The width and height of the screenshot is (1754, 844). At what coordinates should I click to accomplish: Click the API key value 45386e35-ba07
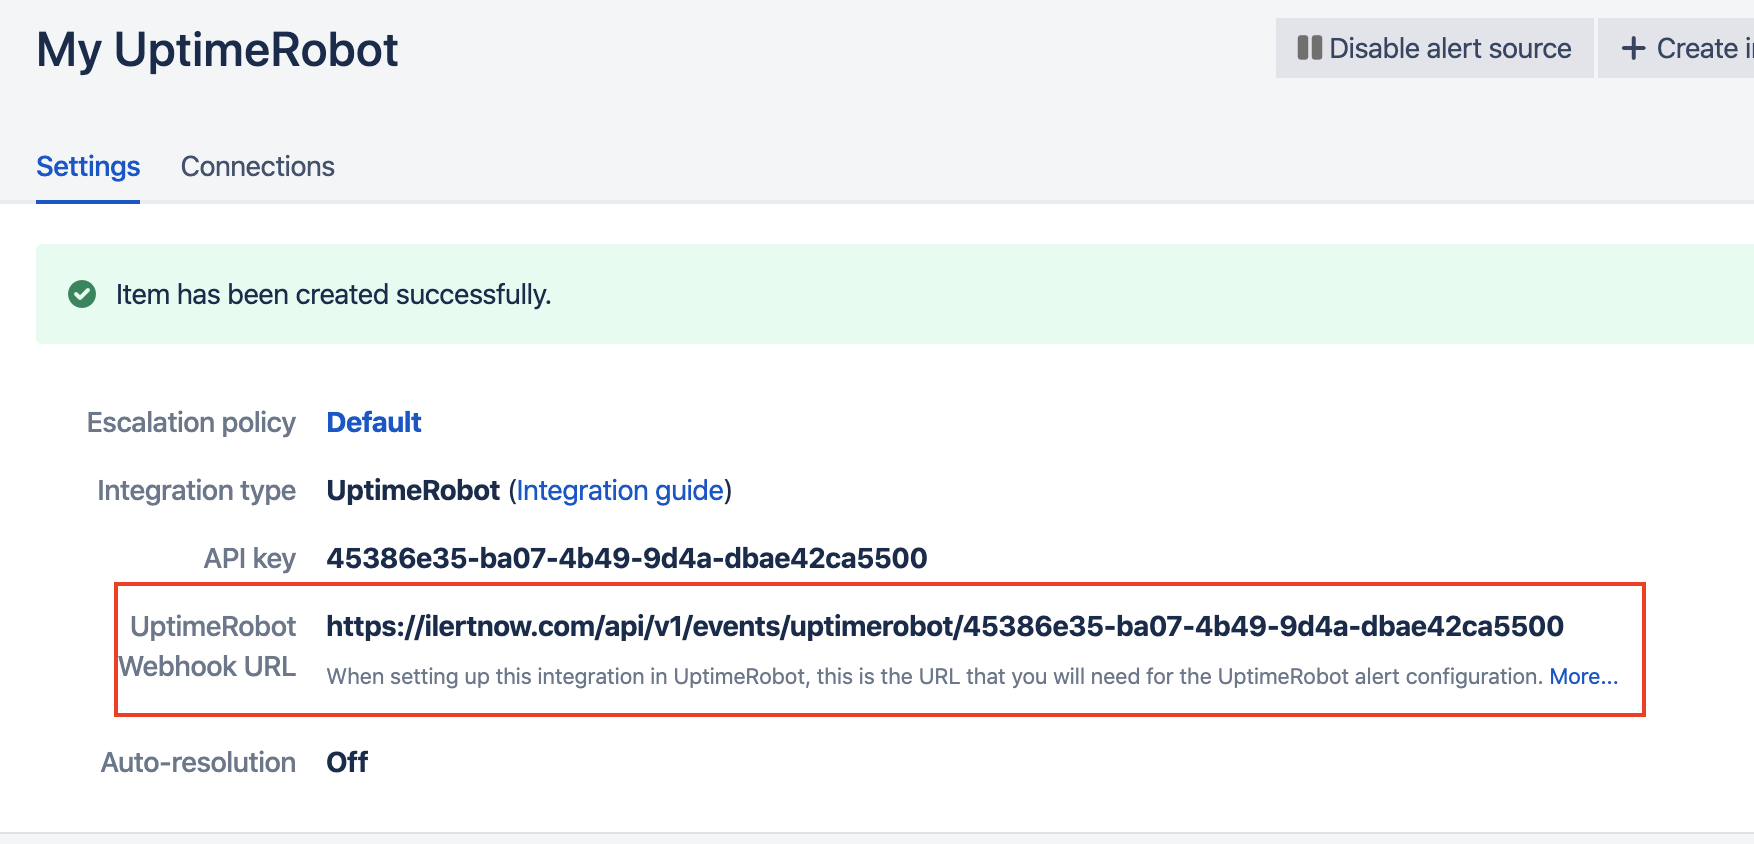click(627, 558)
